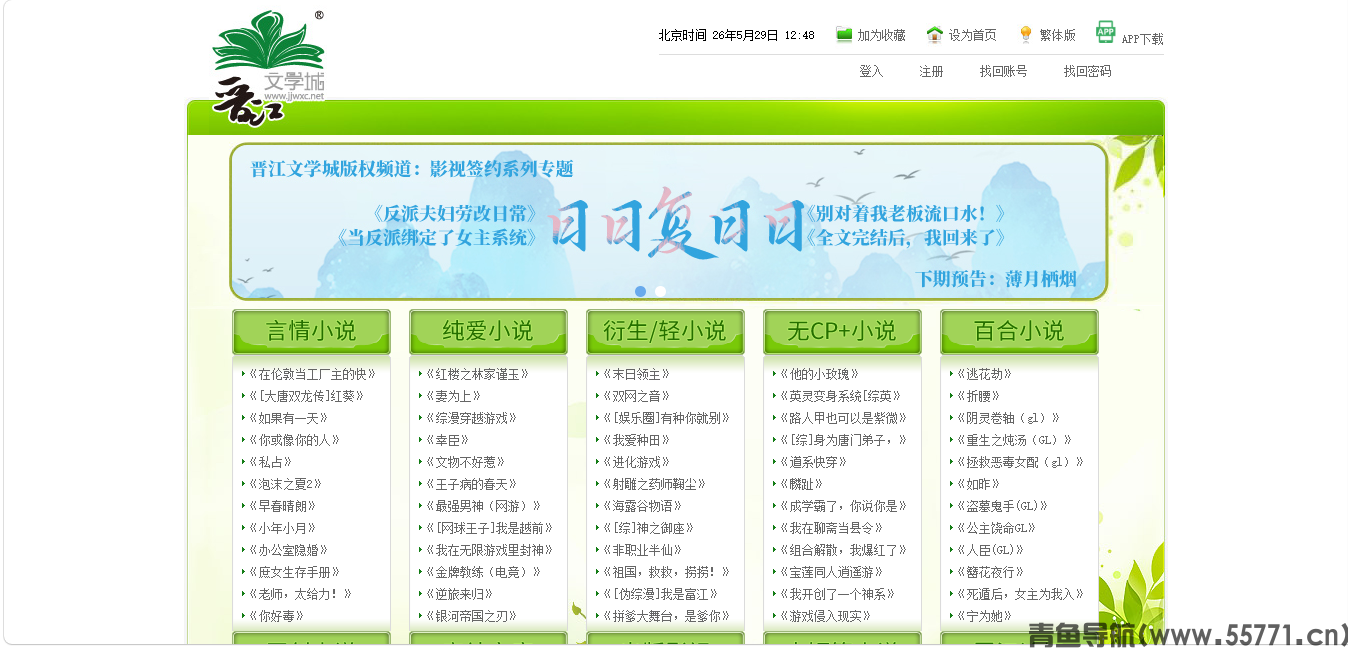Open novel 《综漫穿越游戏》

(x=472, y=418)
